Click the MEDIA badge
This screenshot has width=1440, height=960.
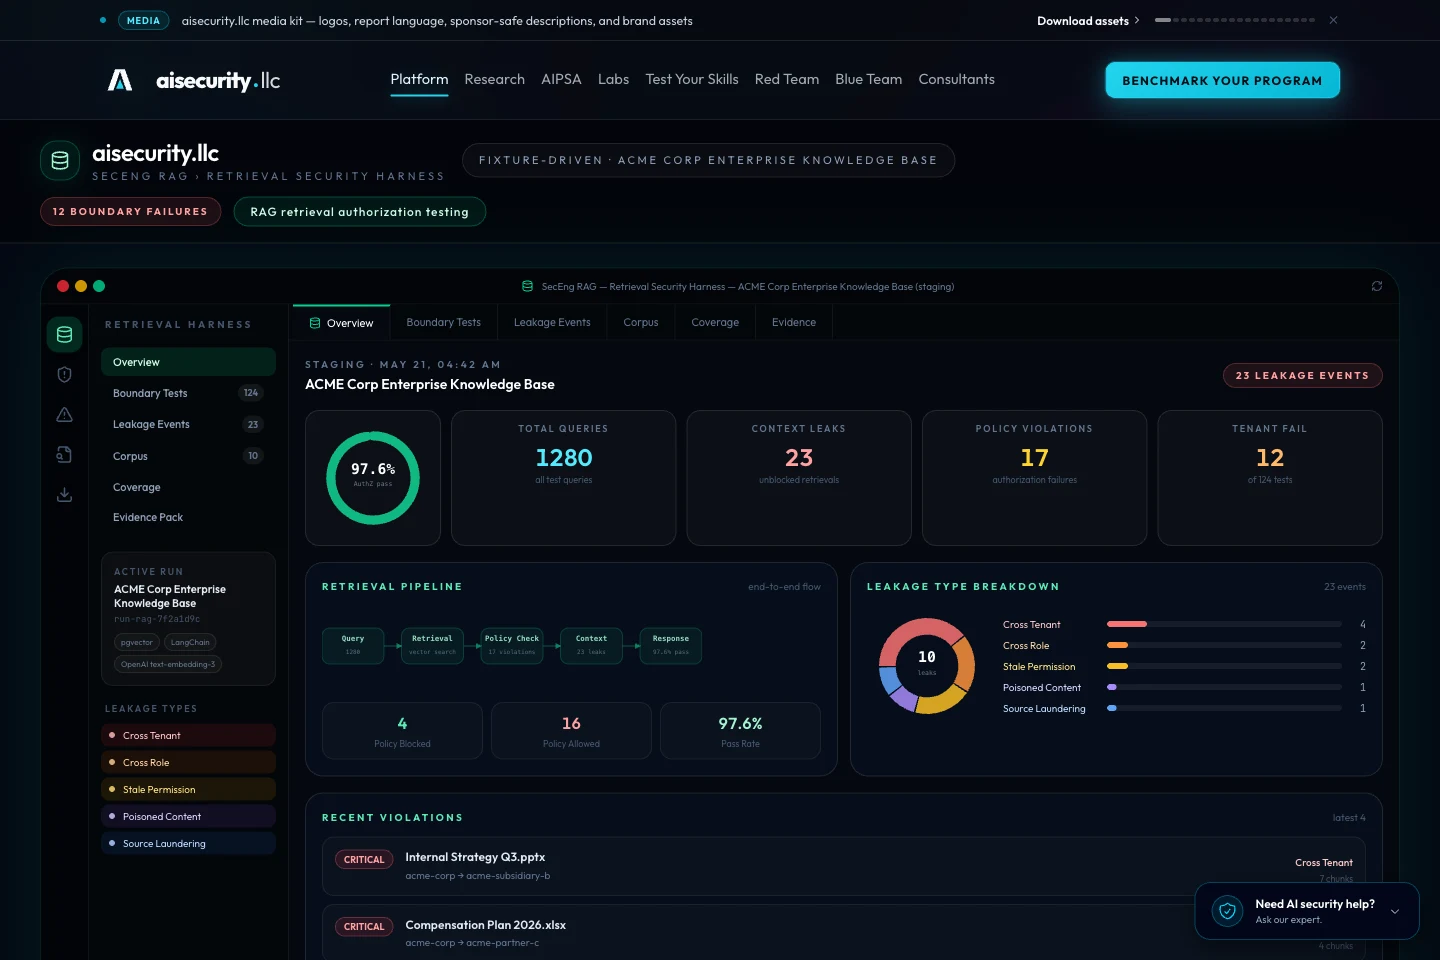click(143, 20)
